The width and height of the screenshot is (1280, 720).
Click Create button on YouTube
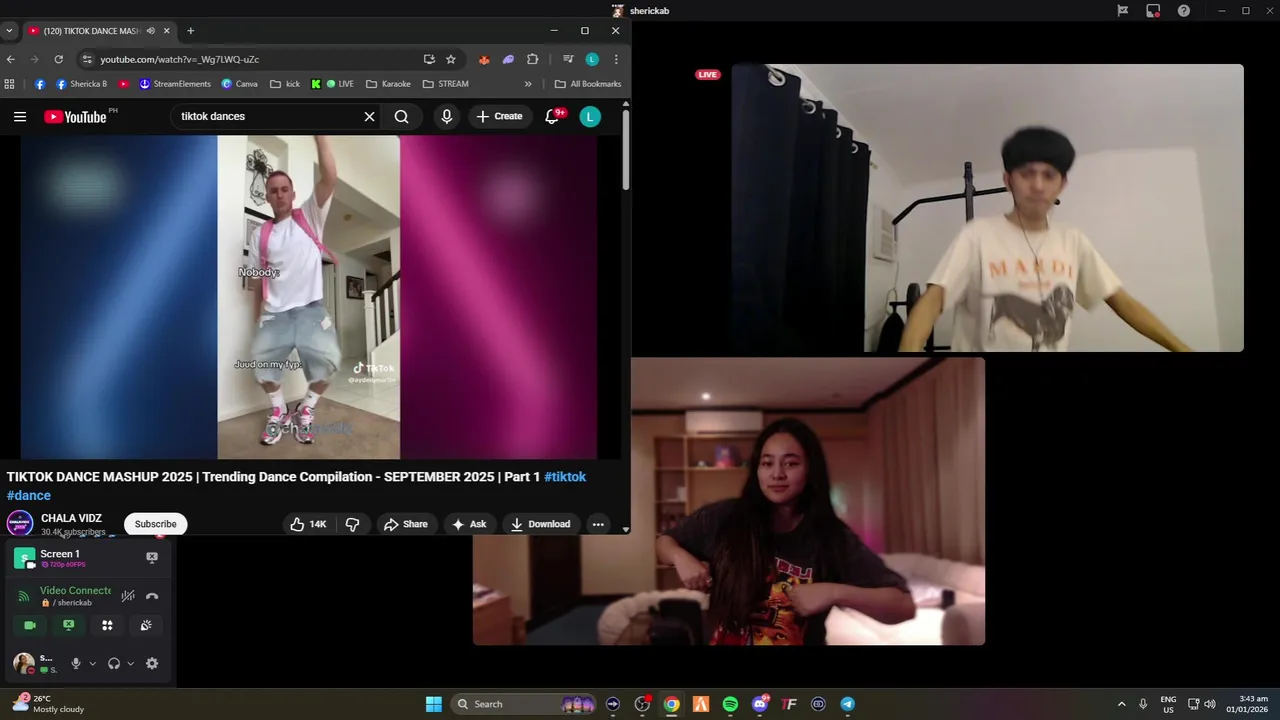(x=499, y=117)
